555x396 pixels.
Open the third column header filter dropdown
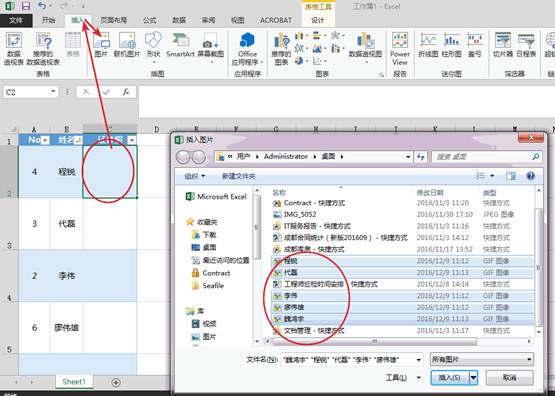[x=132, y=140]
